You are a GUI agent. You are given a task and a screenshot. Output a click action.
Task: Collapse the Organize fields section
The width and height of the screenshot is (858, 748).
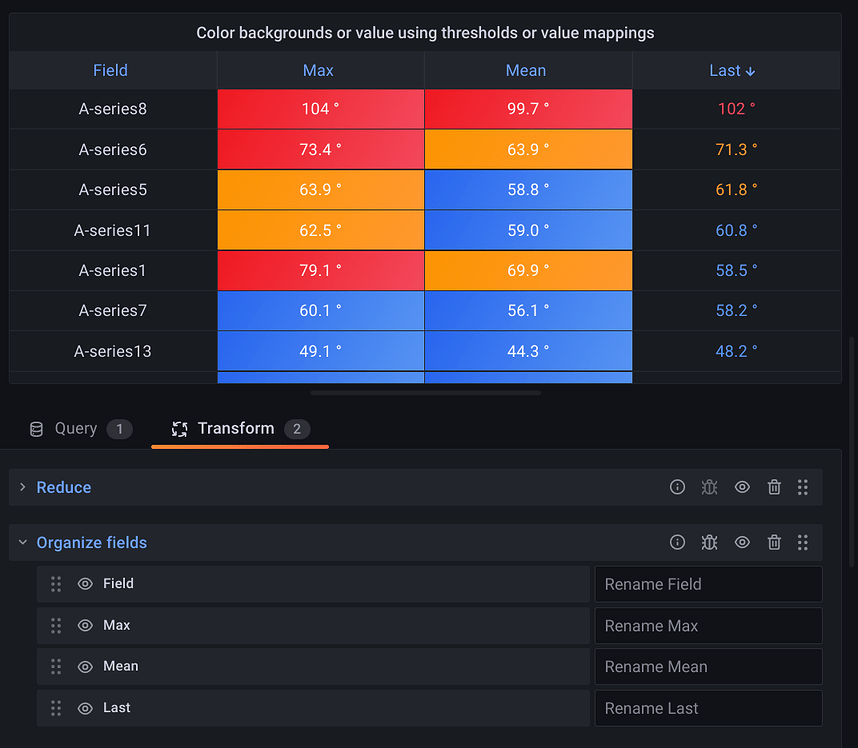tap(23, 542)
